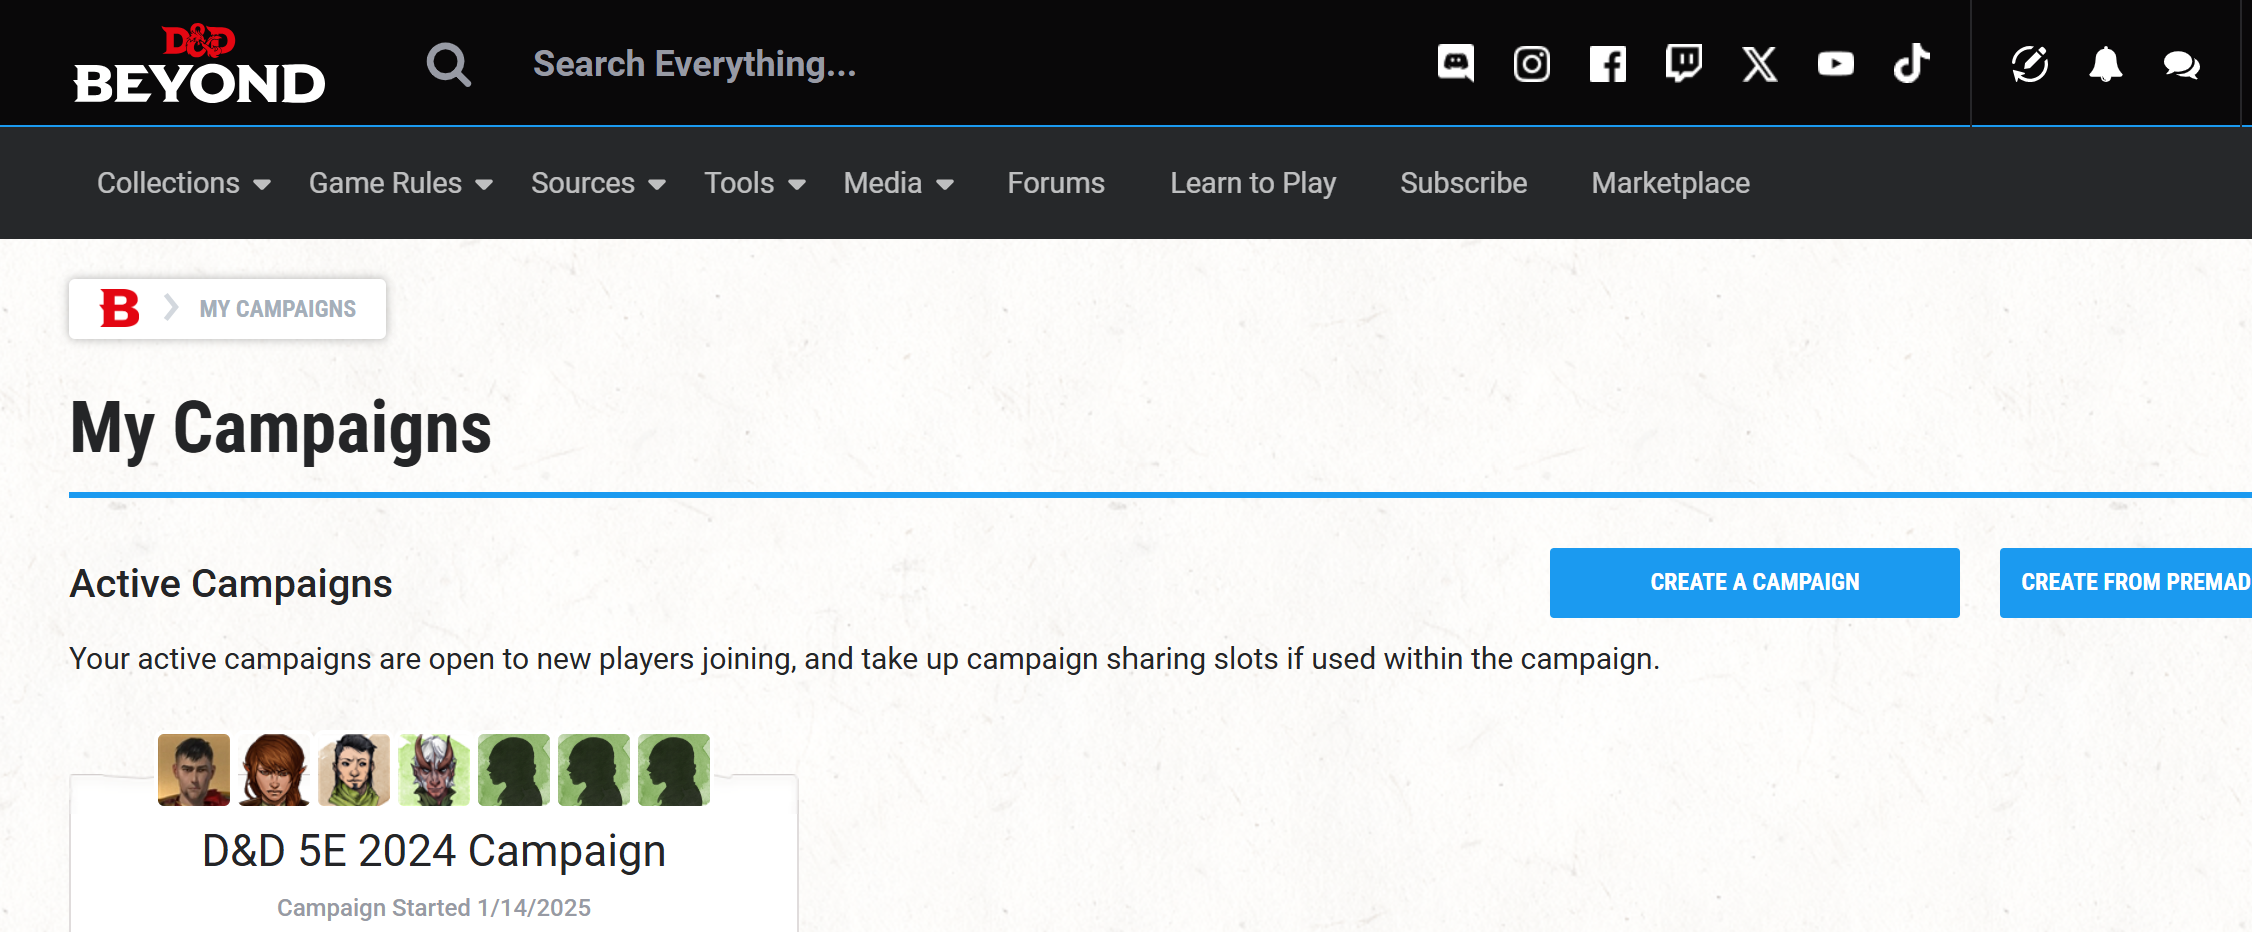Open the Discord social icon
This screenshot has width=2252, height=932.
(x=1455, y=64)
